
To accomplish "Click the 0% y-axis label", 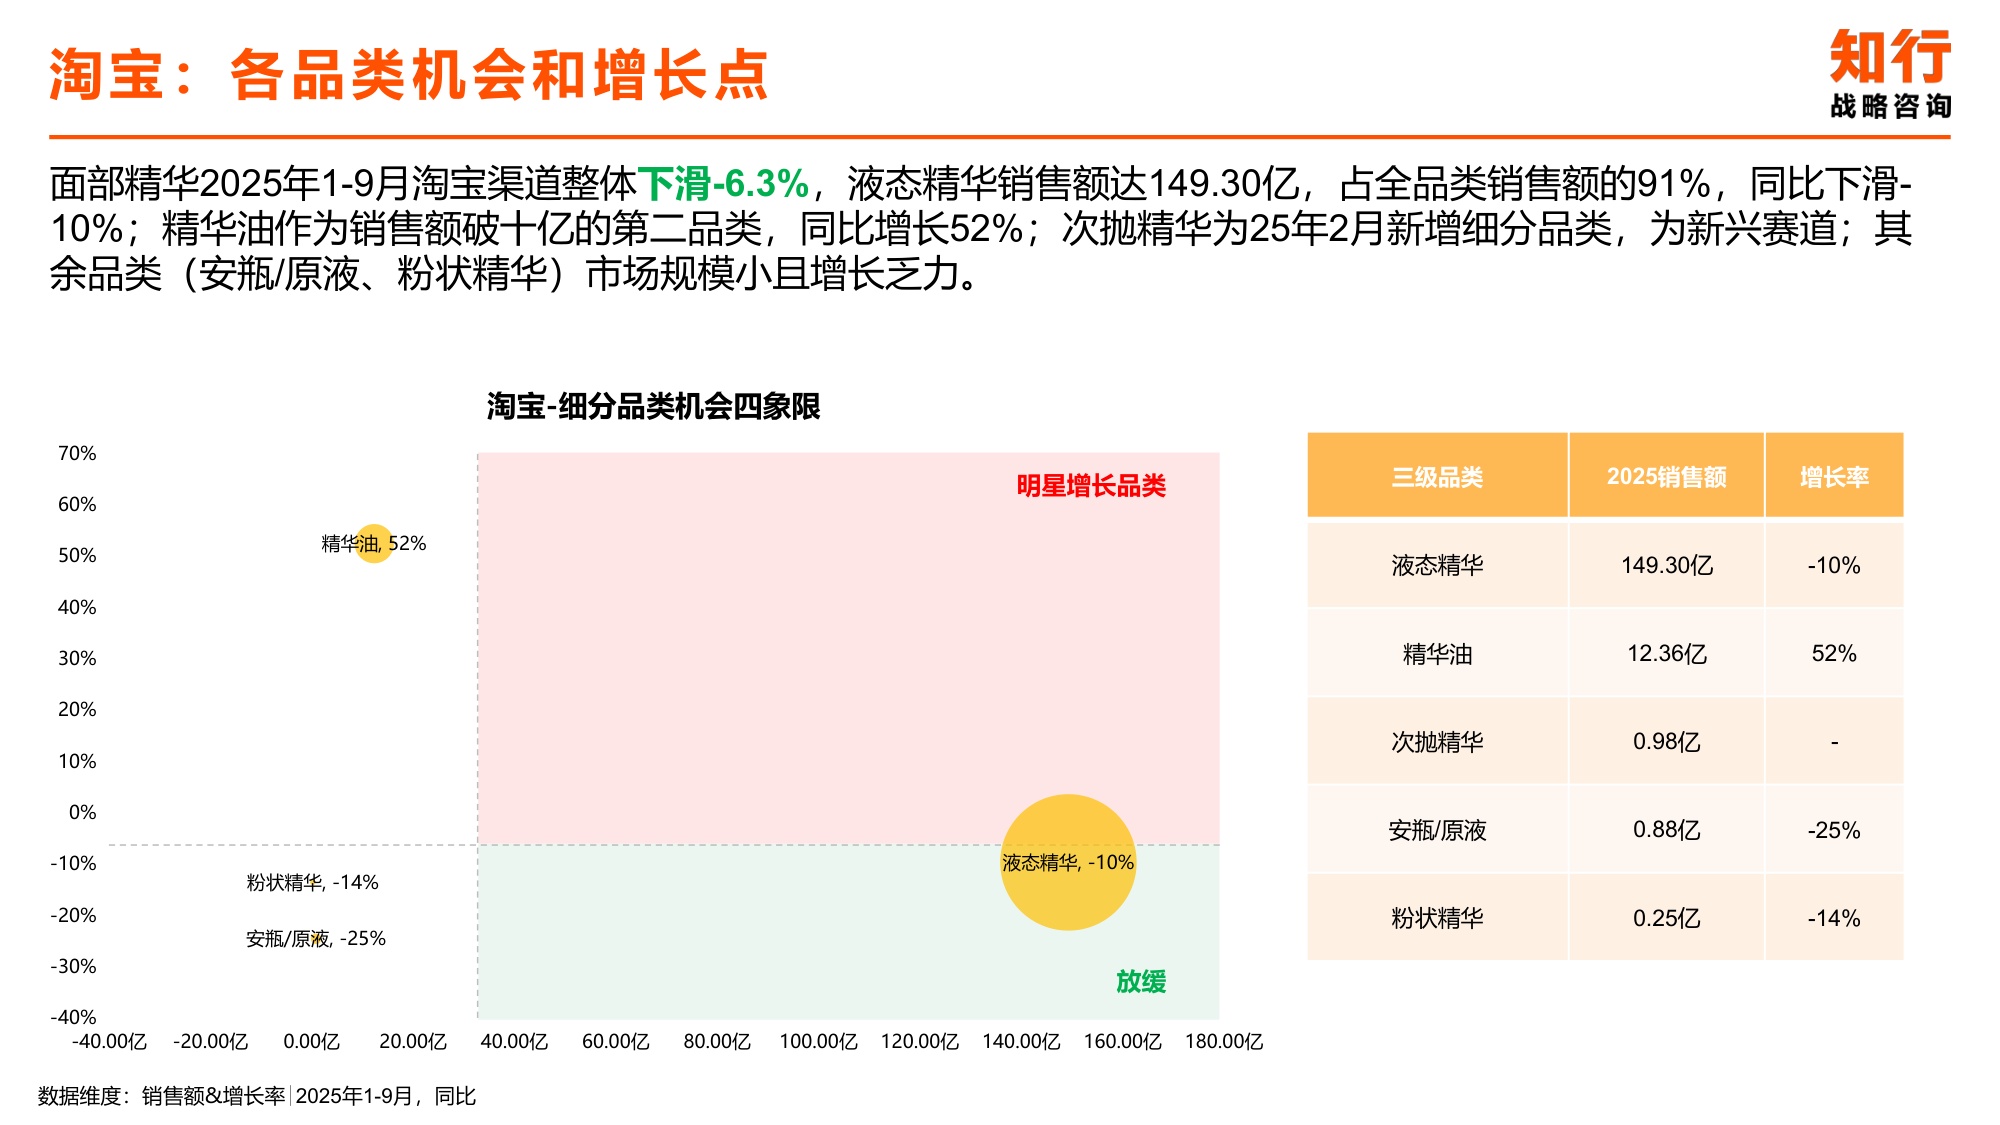I will [82, 812].
